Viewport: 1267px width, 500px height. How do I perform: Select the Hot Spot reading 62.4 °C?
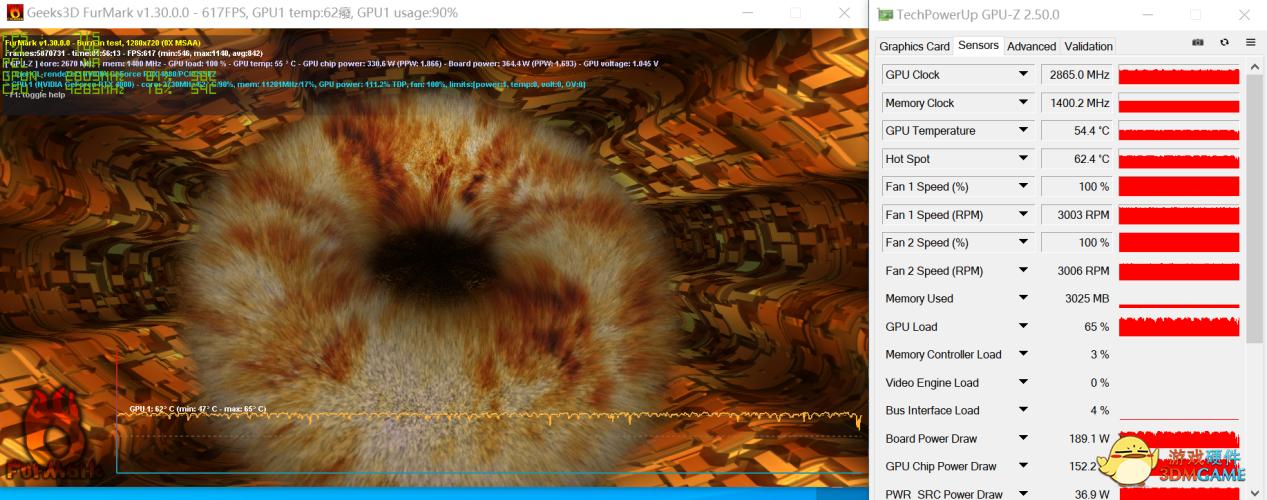(1077, 159)
